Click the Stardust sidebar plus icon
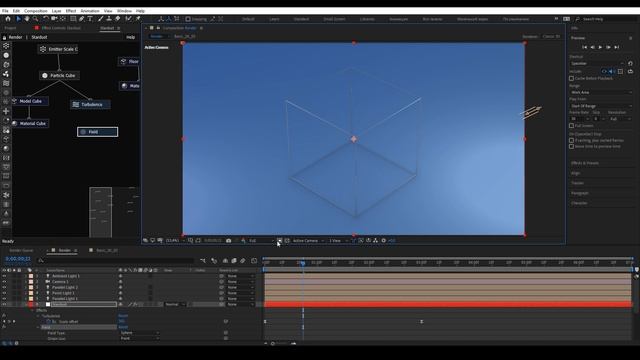 point(6,111)
